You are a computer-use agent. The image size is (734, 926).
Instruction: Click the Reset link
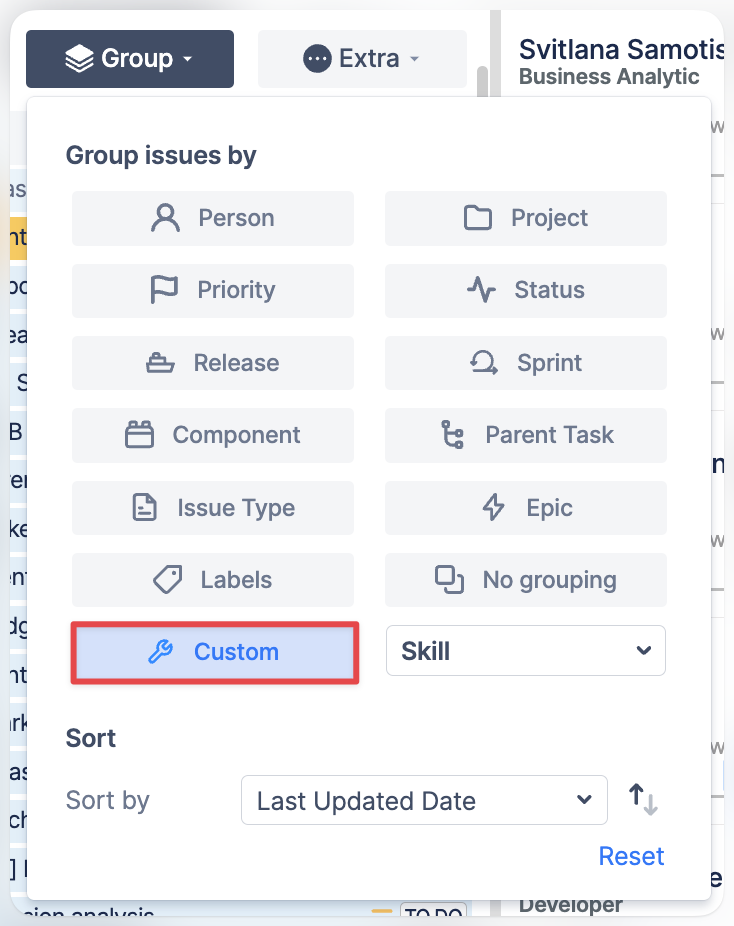(631, 856)
